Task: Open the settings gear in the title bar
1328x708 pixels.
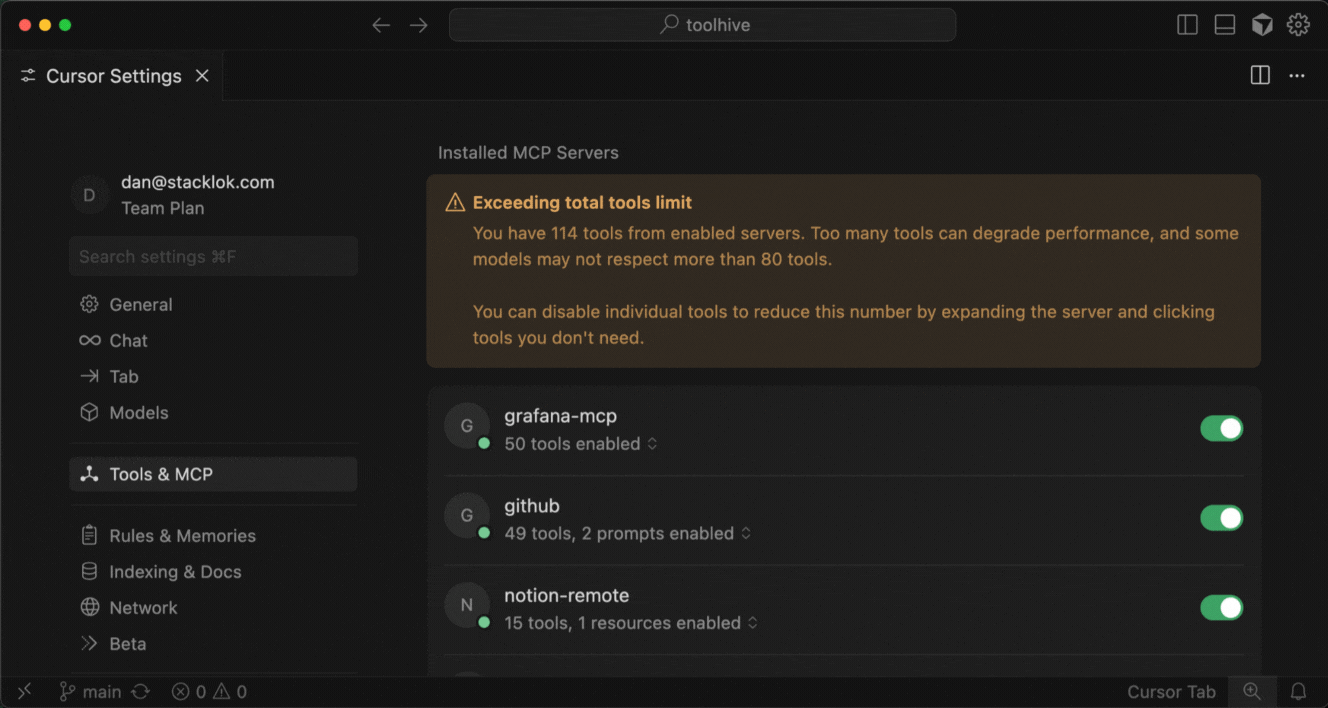Action: tap(1298, 24)
